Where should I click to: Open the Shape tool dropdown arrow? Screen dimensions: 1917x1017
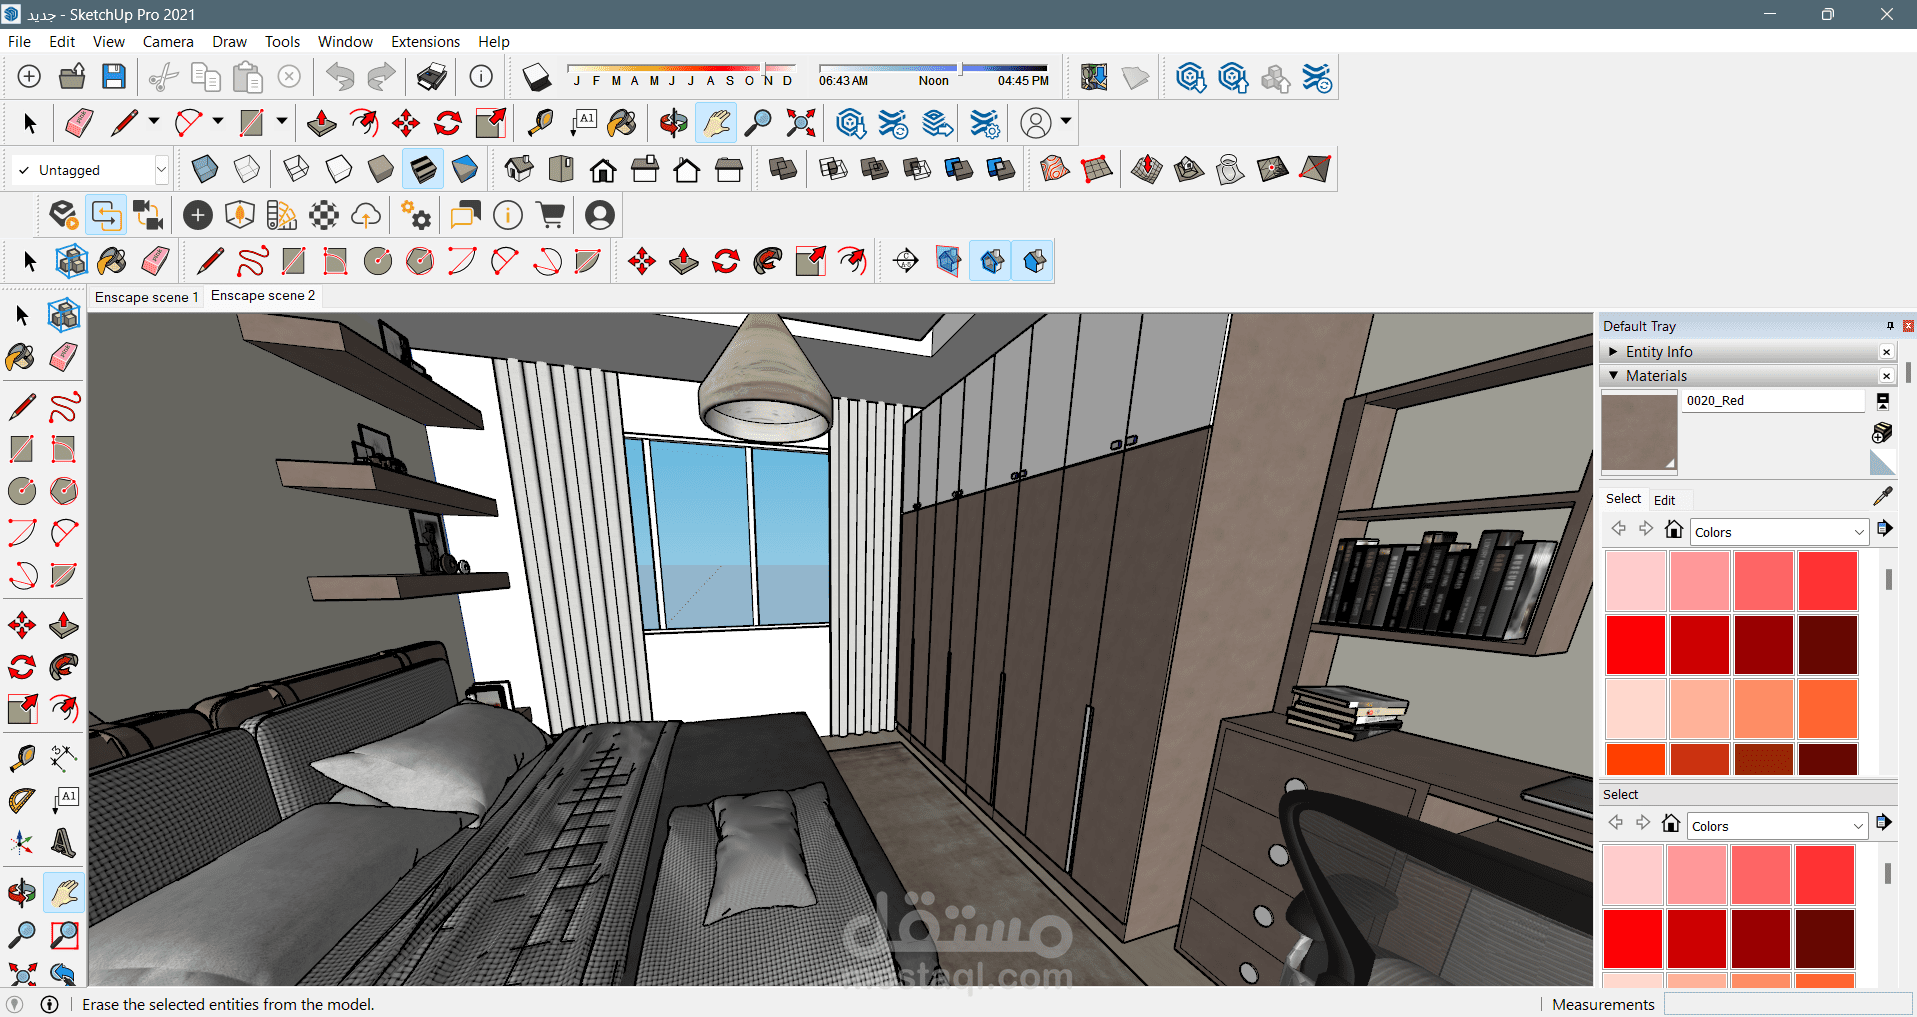coord(282,122)
